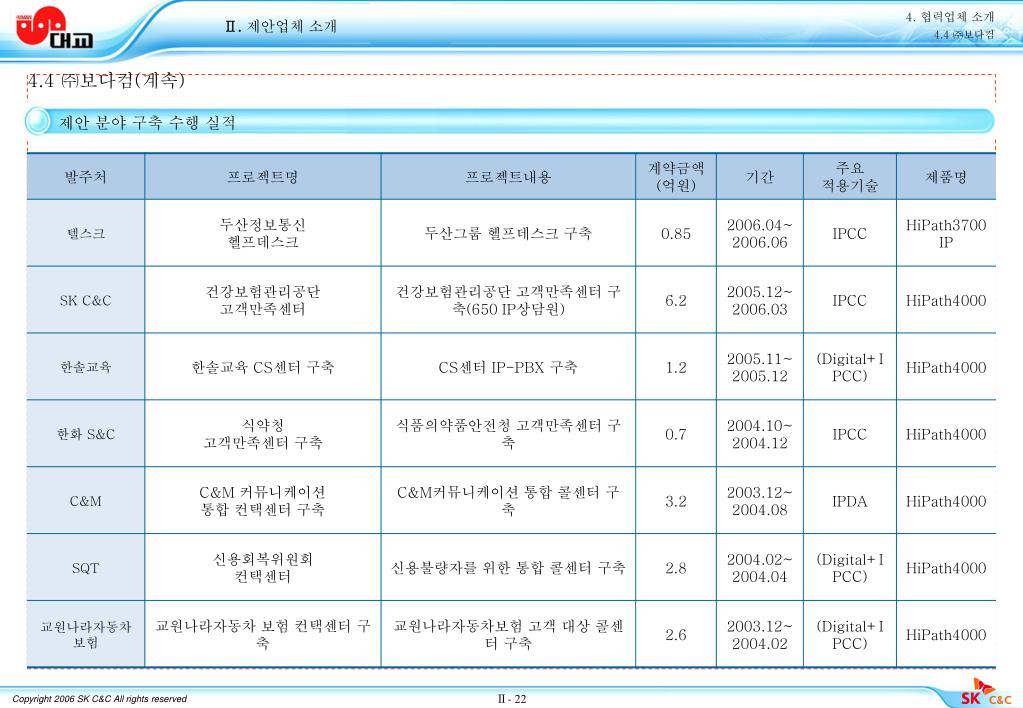Click the '프로젝트내용' column header

pos(508,177)
